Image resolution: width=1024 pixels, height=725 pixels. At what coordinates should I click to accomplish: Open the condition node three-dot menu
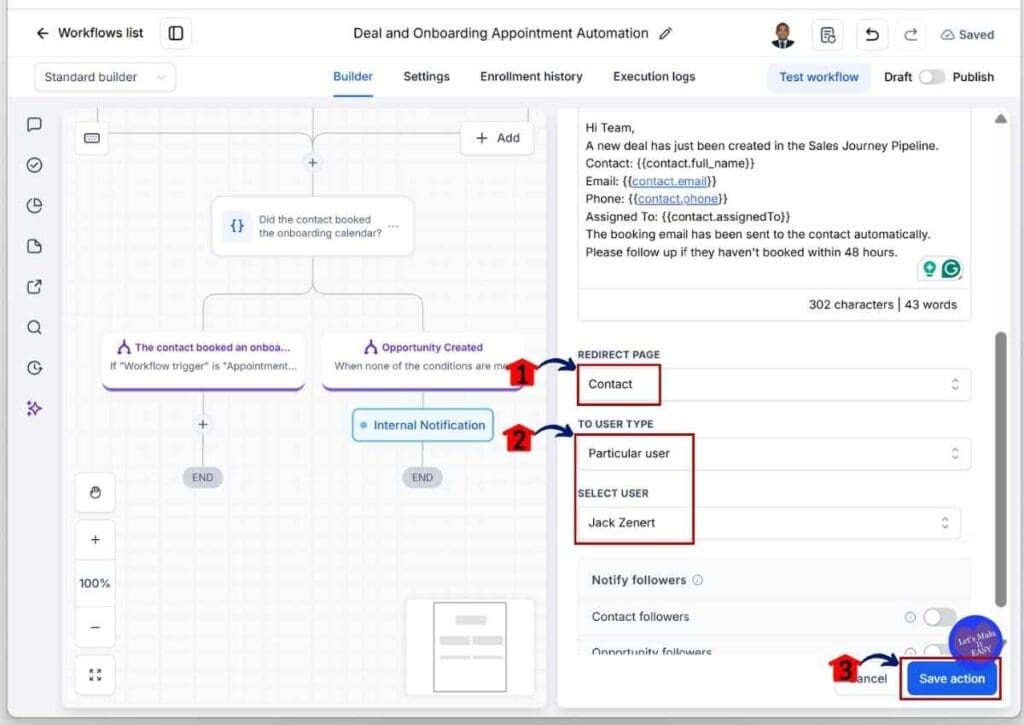pos(394,226)
